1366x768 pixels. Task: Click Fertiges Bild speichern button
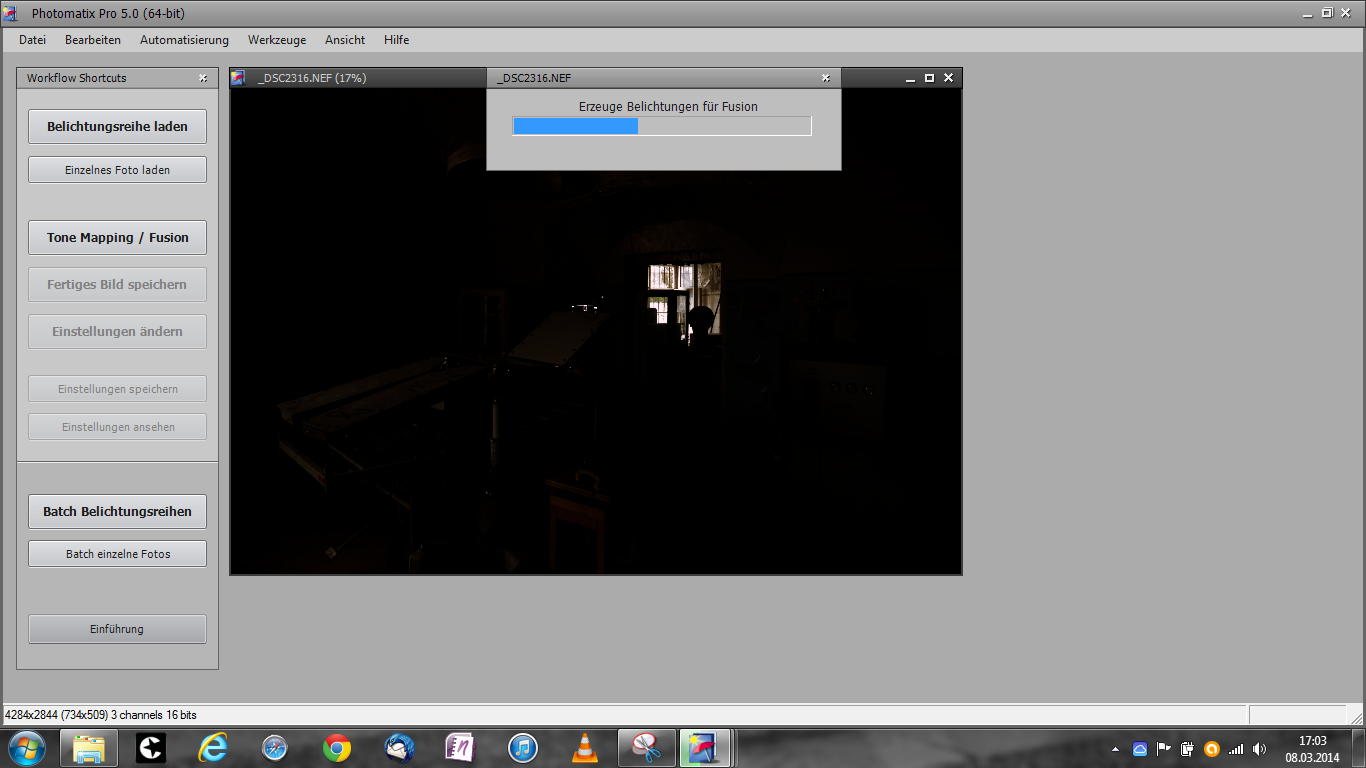(x=117, y=285)
